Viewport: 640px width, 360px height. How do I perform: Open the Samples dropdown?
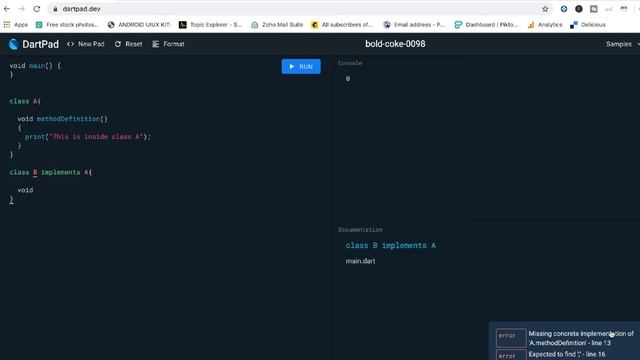pos(622,44)
